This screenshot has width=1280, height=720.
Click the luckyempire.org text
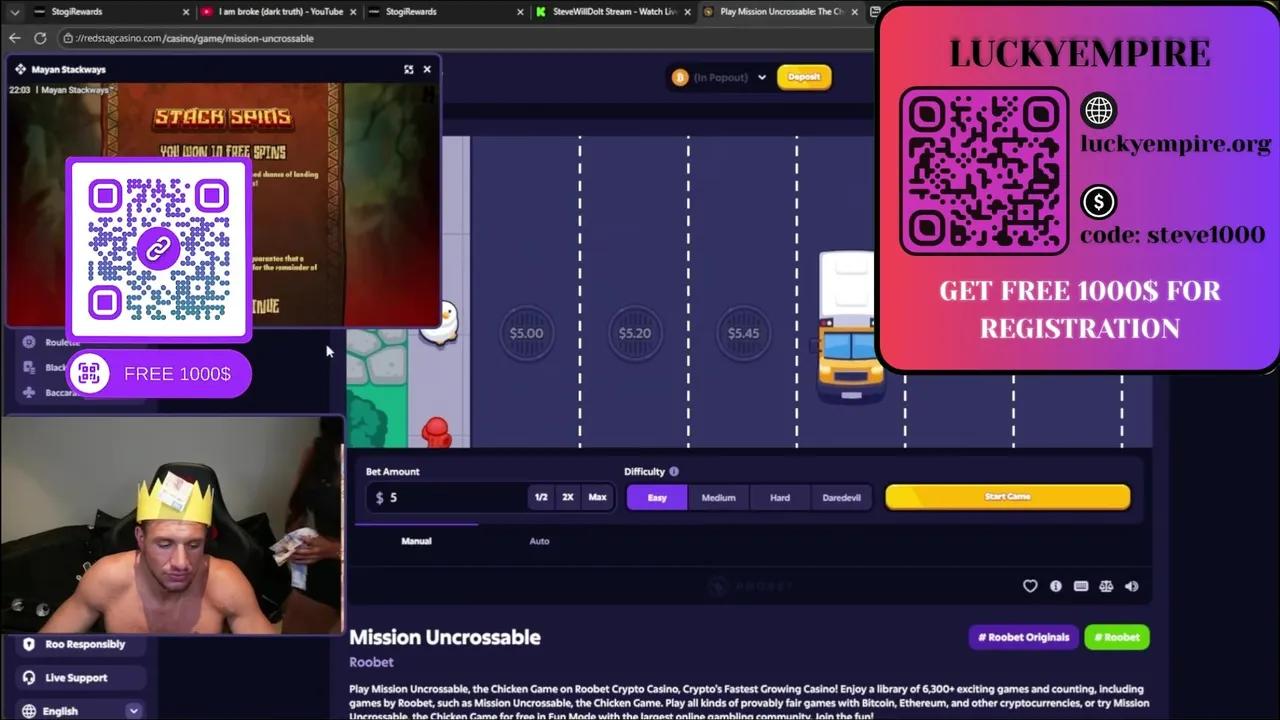coord(1176,144)
